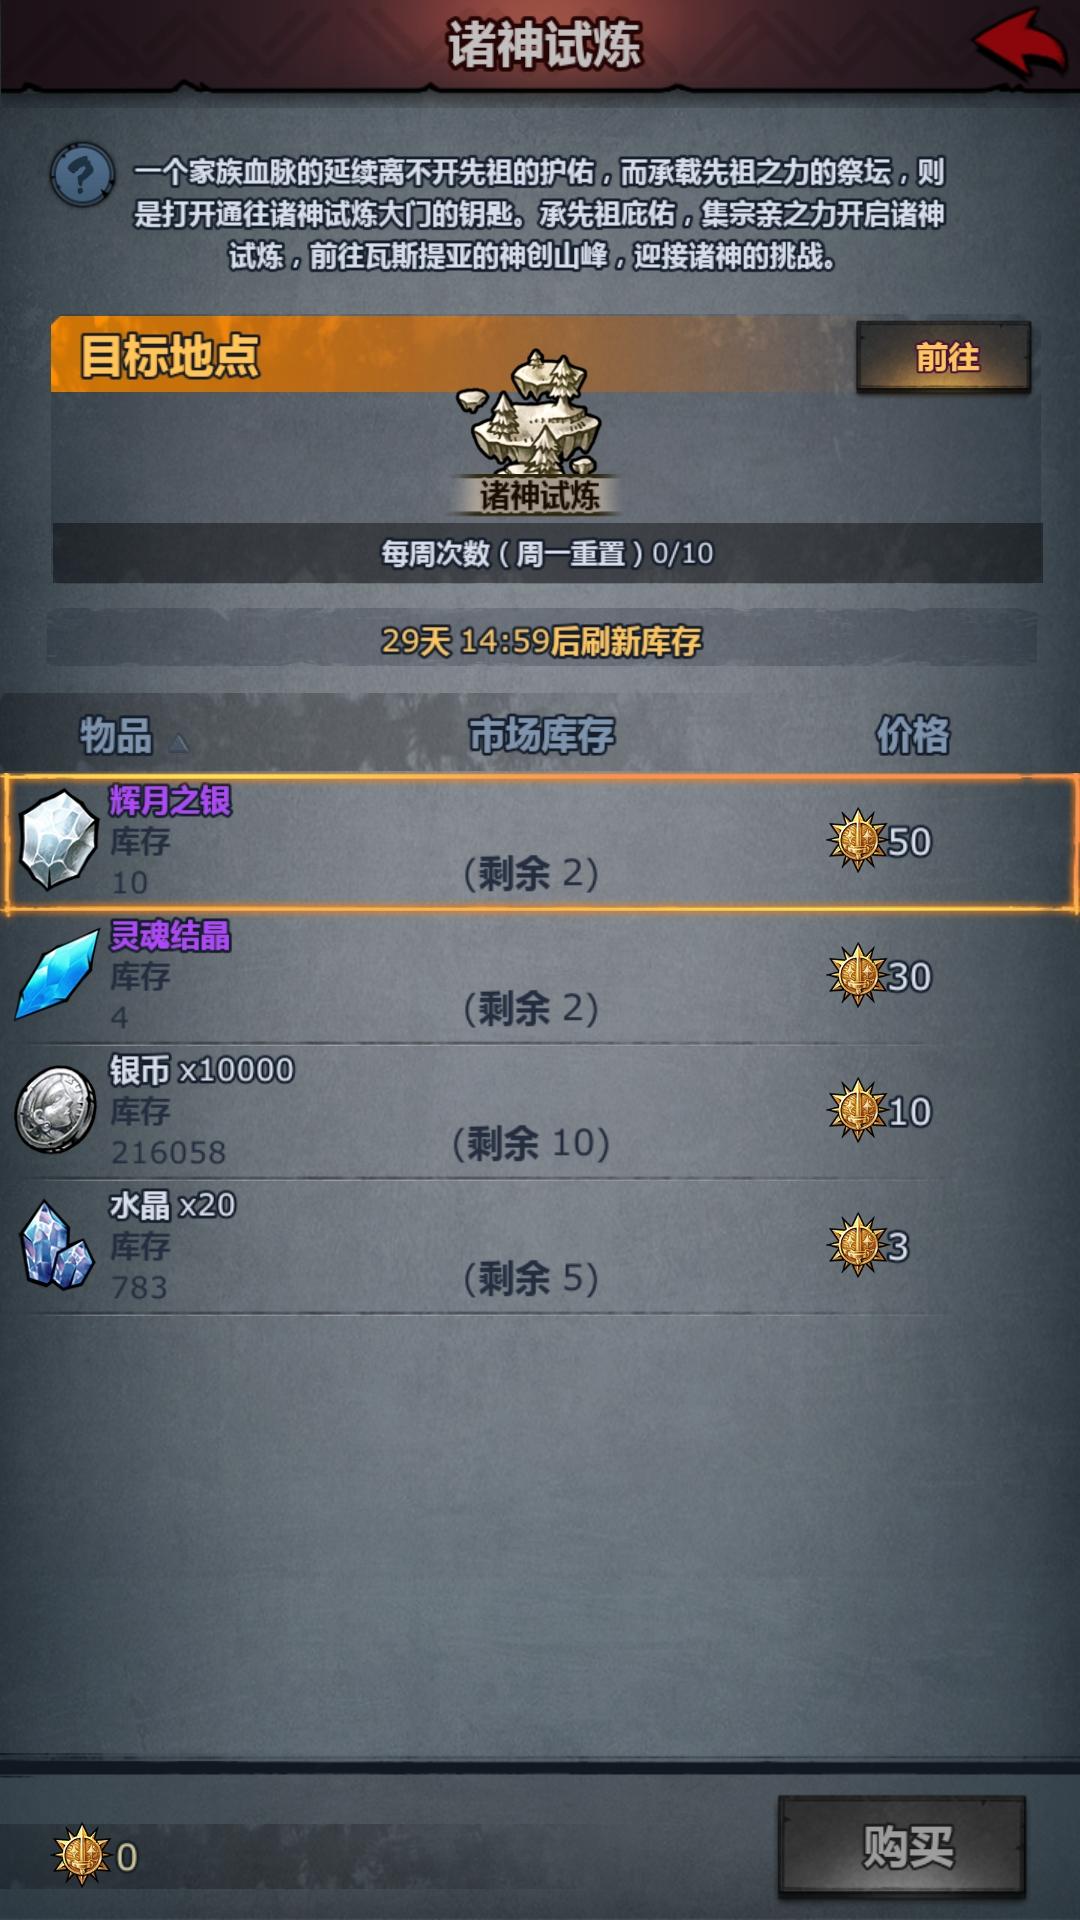Tap the gold medal currency icon at bottom
The image size is (1080, 1920).
tap(82, 1855)
